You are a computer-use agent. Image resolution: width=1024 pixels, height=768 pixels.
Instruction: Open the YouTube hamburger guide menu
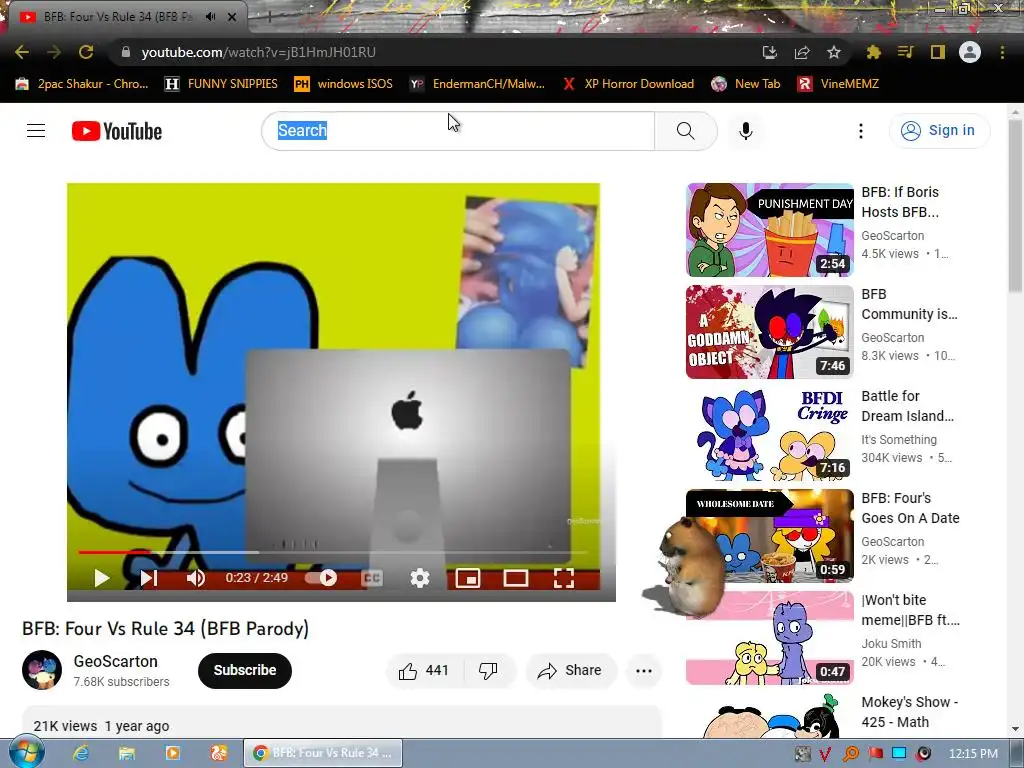[x=36, y=131]
